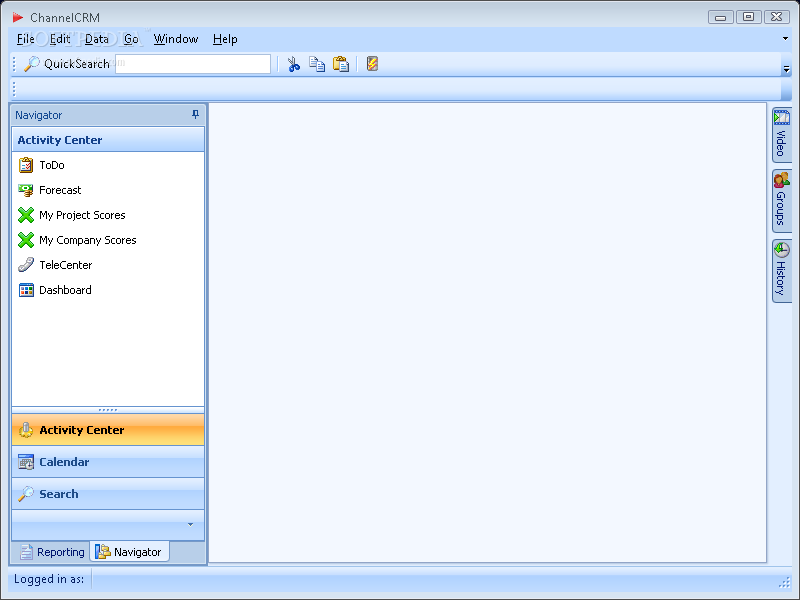Open the toolbar overflow options arrow

(x=786, y=69)
